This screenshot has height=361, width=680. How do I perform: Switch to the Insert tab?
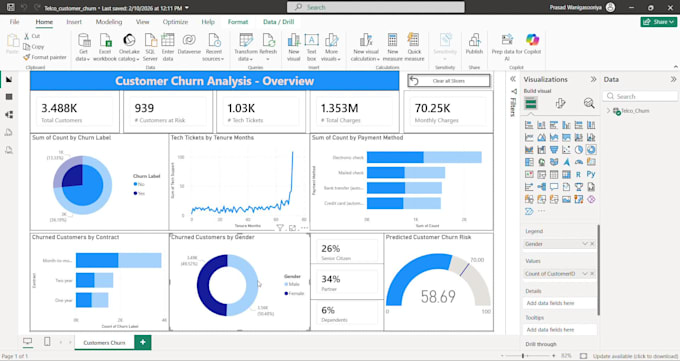coord(74,22)
